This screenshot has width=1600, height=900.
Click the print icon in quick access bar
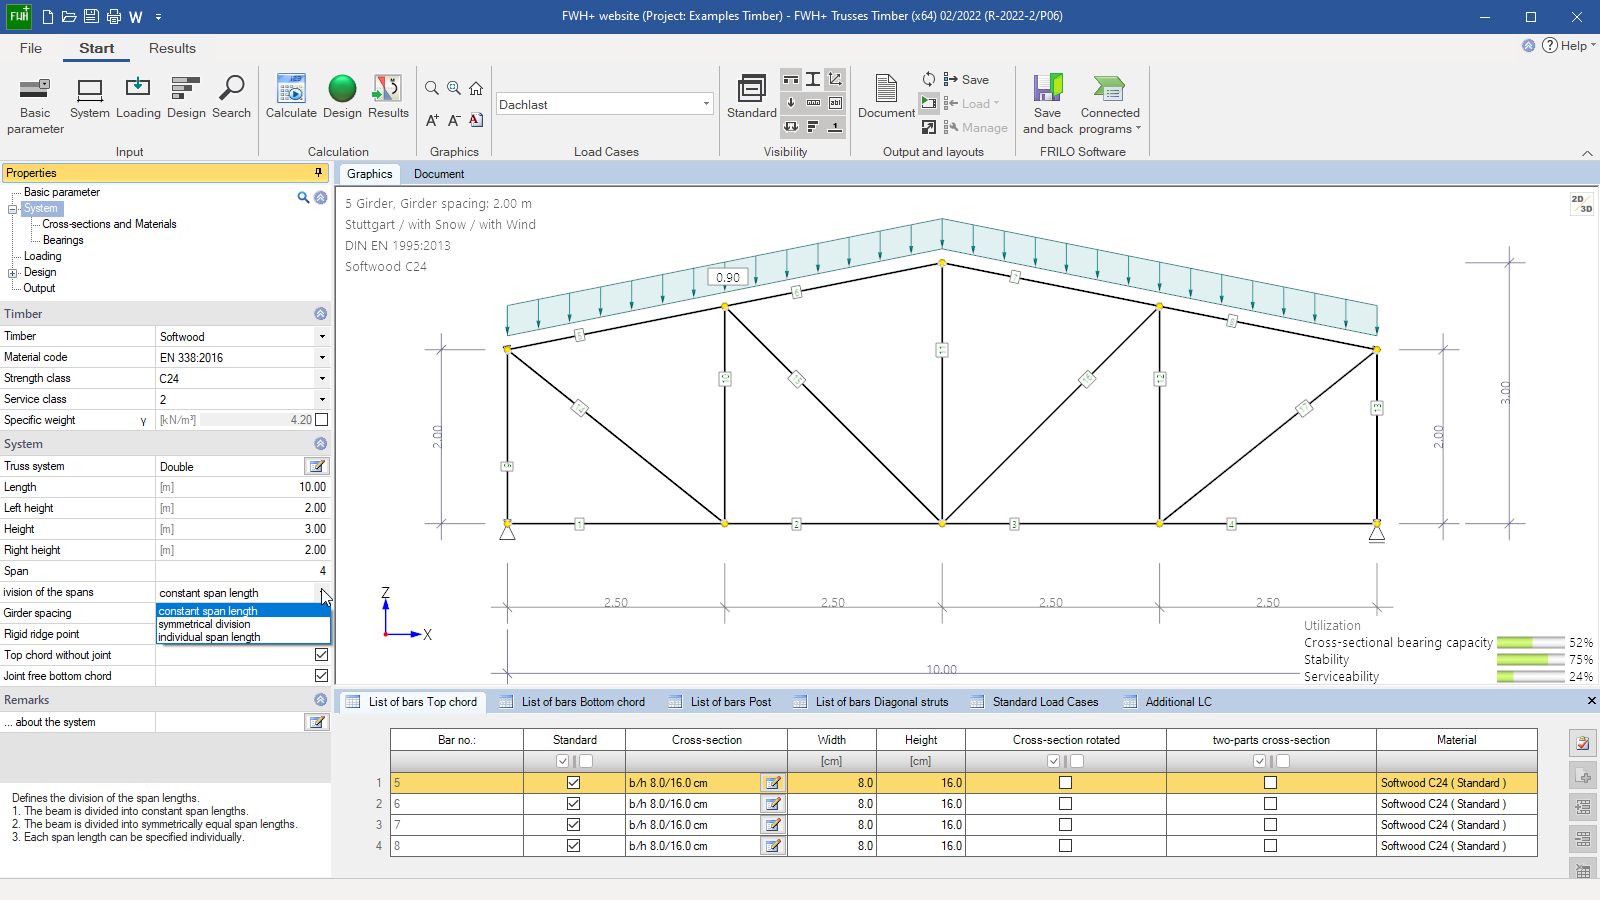pos(114,16)
